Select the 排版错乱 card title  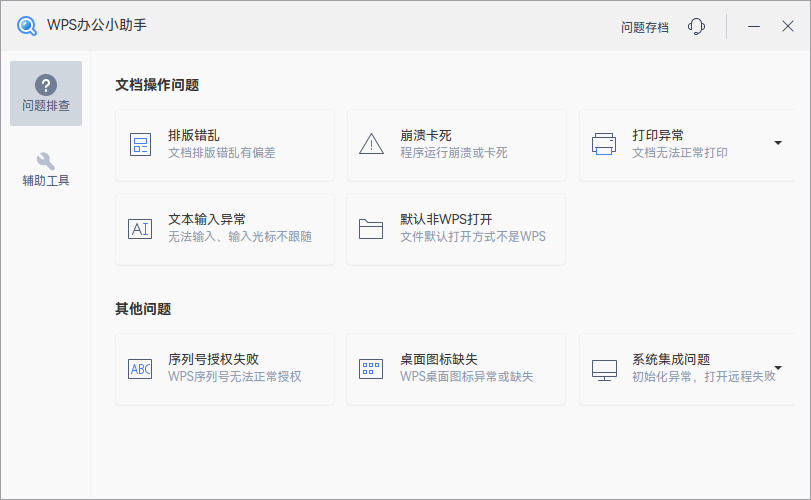tap(193, 135)
